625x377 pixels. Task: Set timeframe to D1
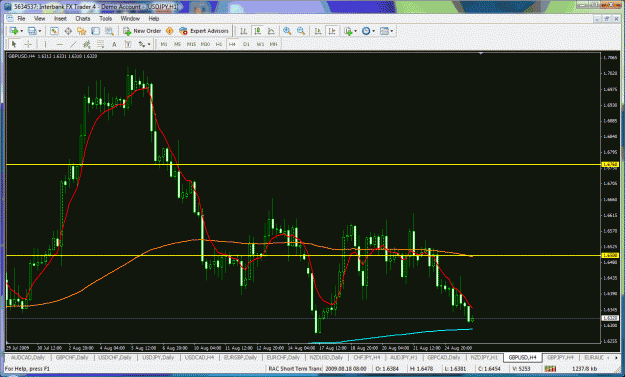pos(246,44)
